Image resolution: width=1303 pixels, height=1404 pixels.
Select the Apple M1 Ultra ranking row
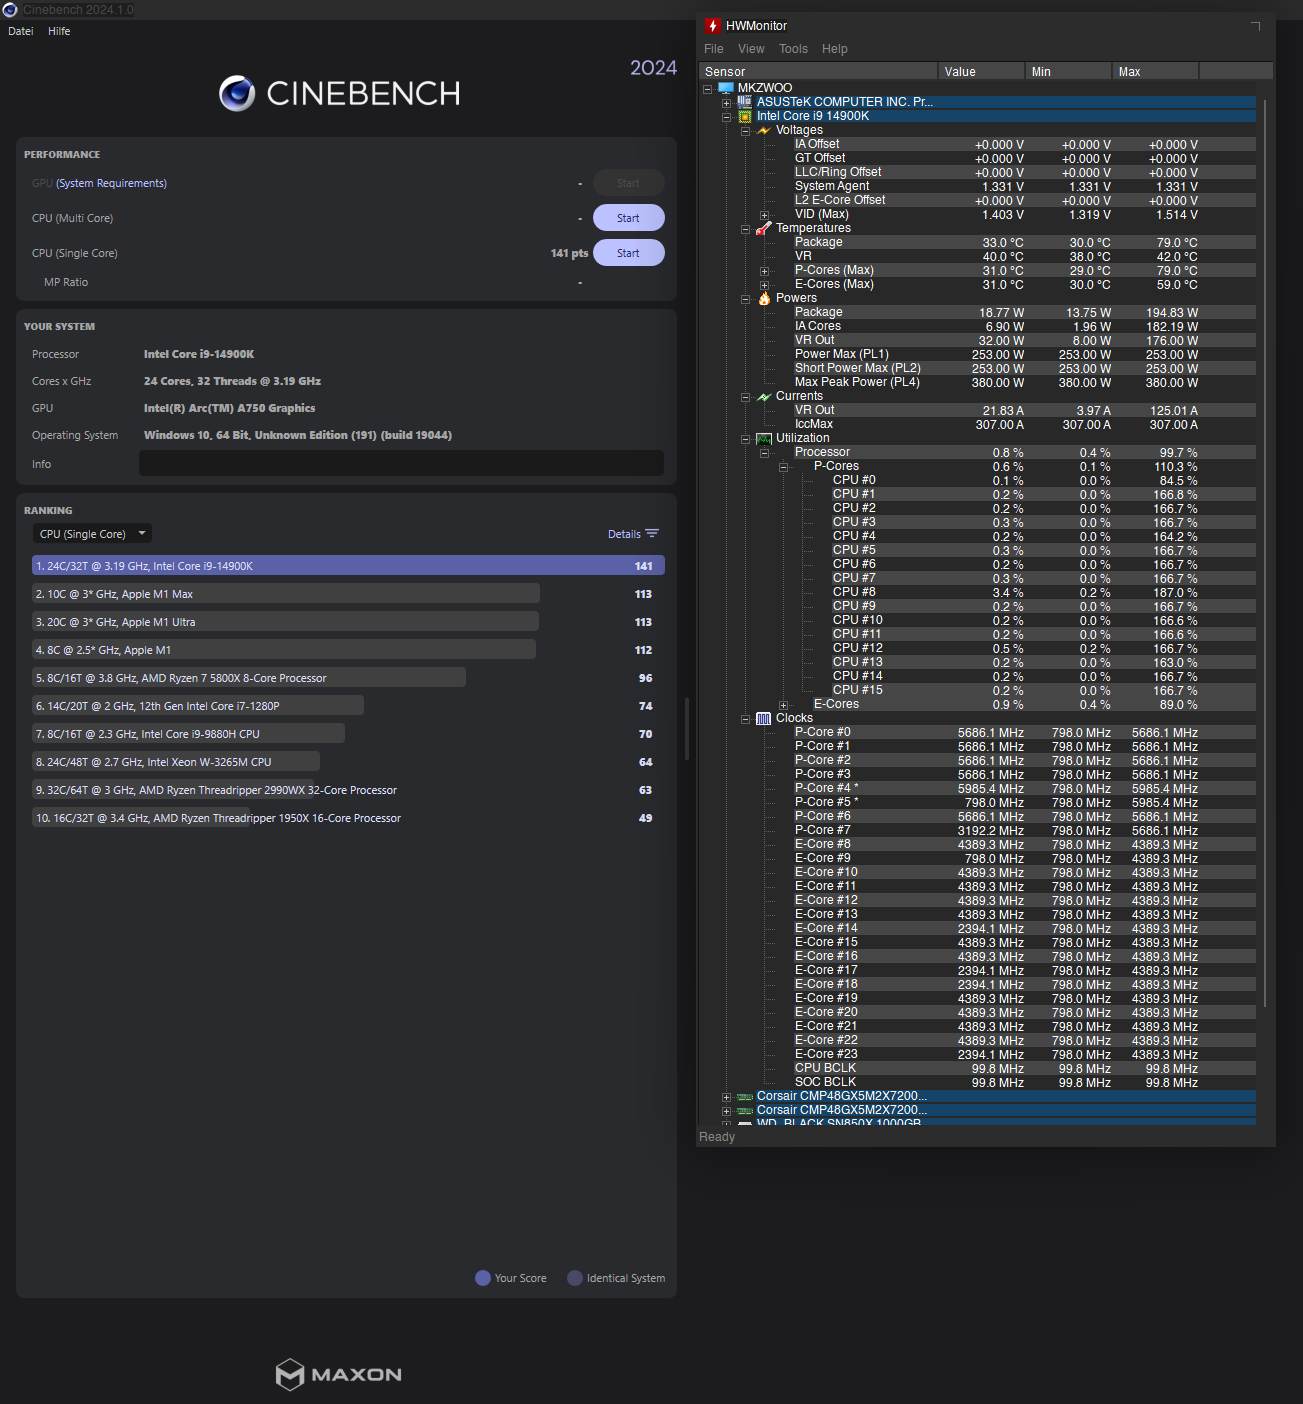click(348, 622)
